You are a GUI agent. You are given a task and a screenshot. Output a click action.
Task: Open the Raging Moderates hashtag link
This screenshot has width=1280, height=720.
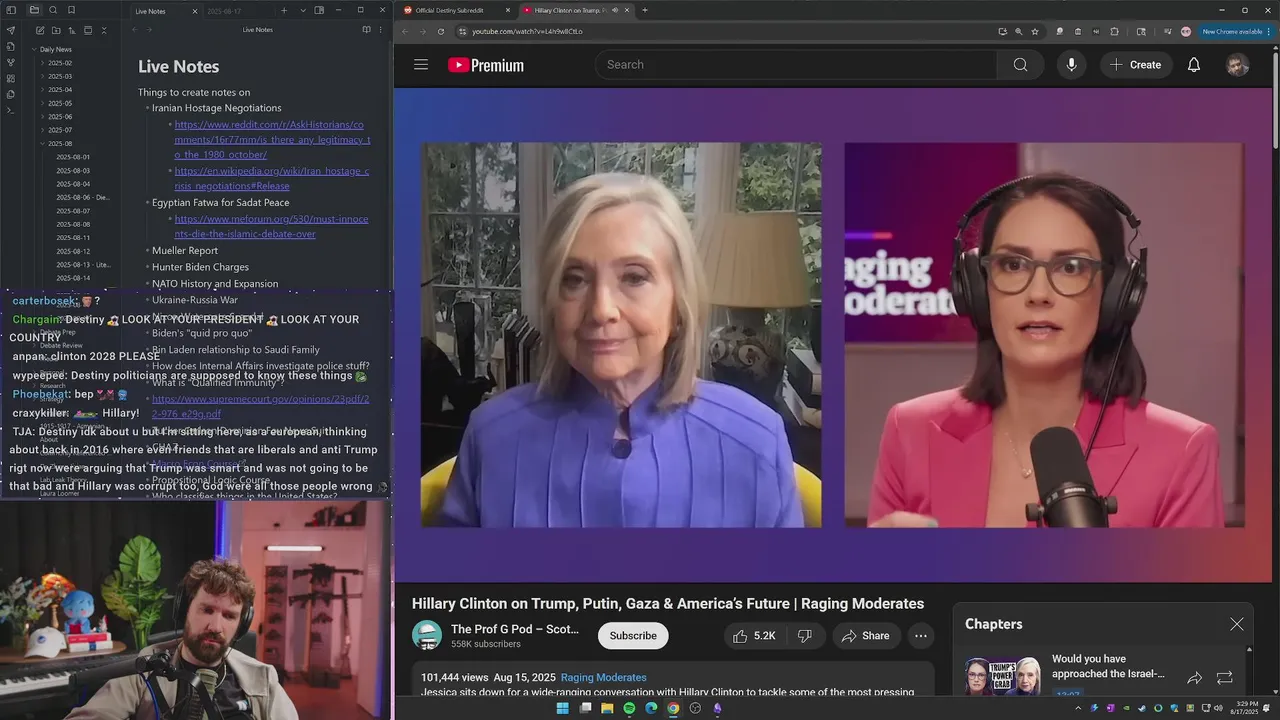point(604,678)
